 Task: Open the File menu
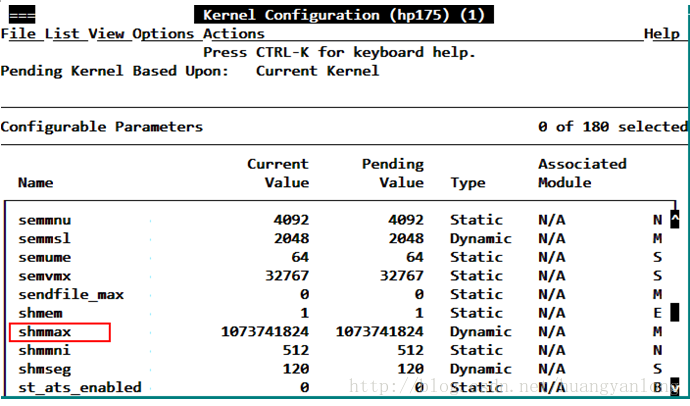[x=18, y=34]
